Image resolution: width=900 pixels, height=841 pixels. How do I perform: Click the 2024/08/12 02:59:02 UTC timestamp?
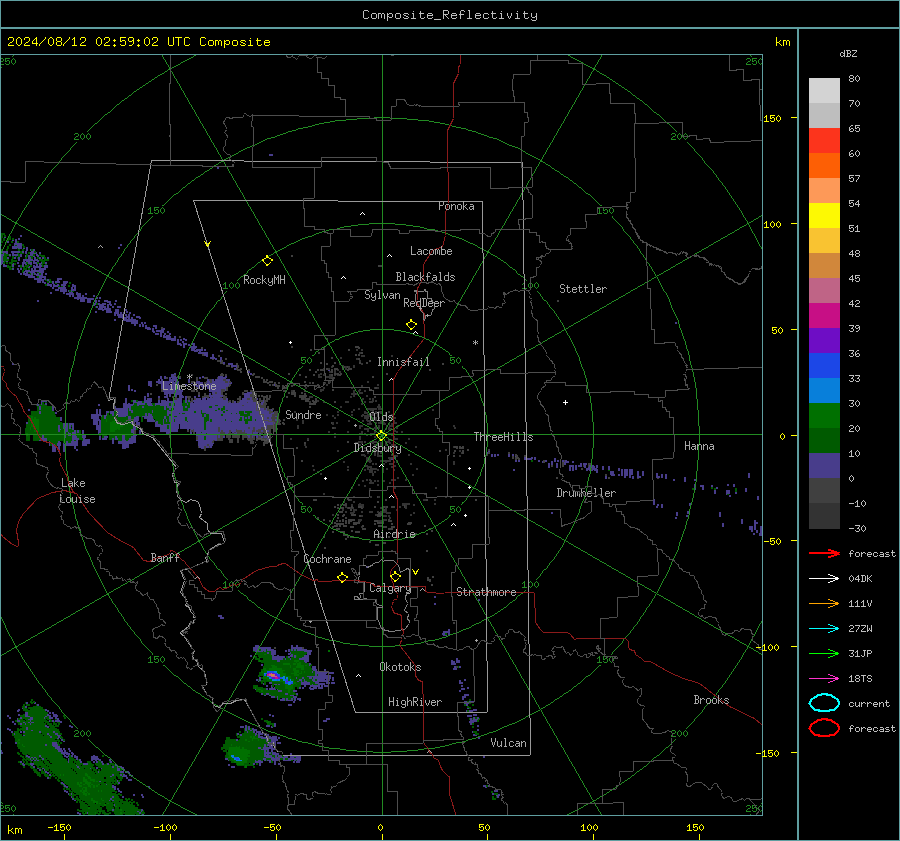point(138,42)
